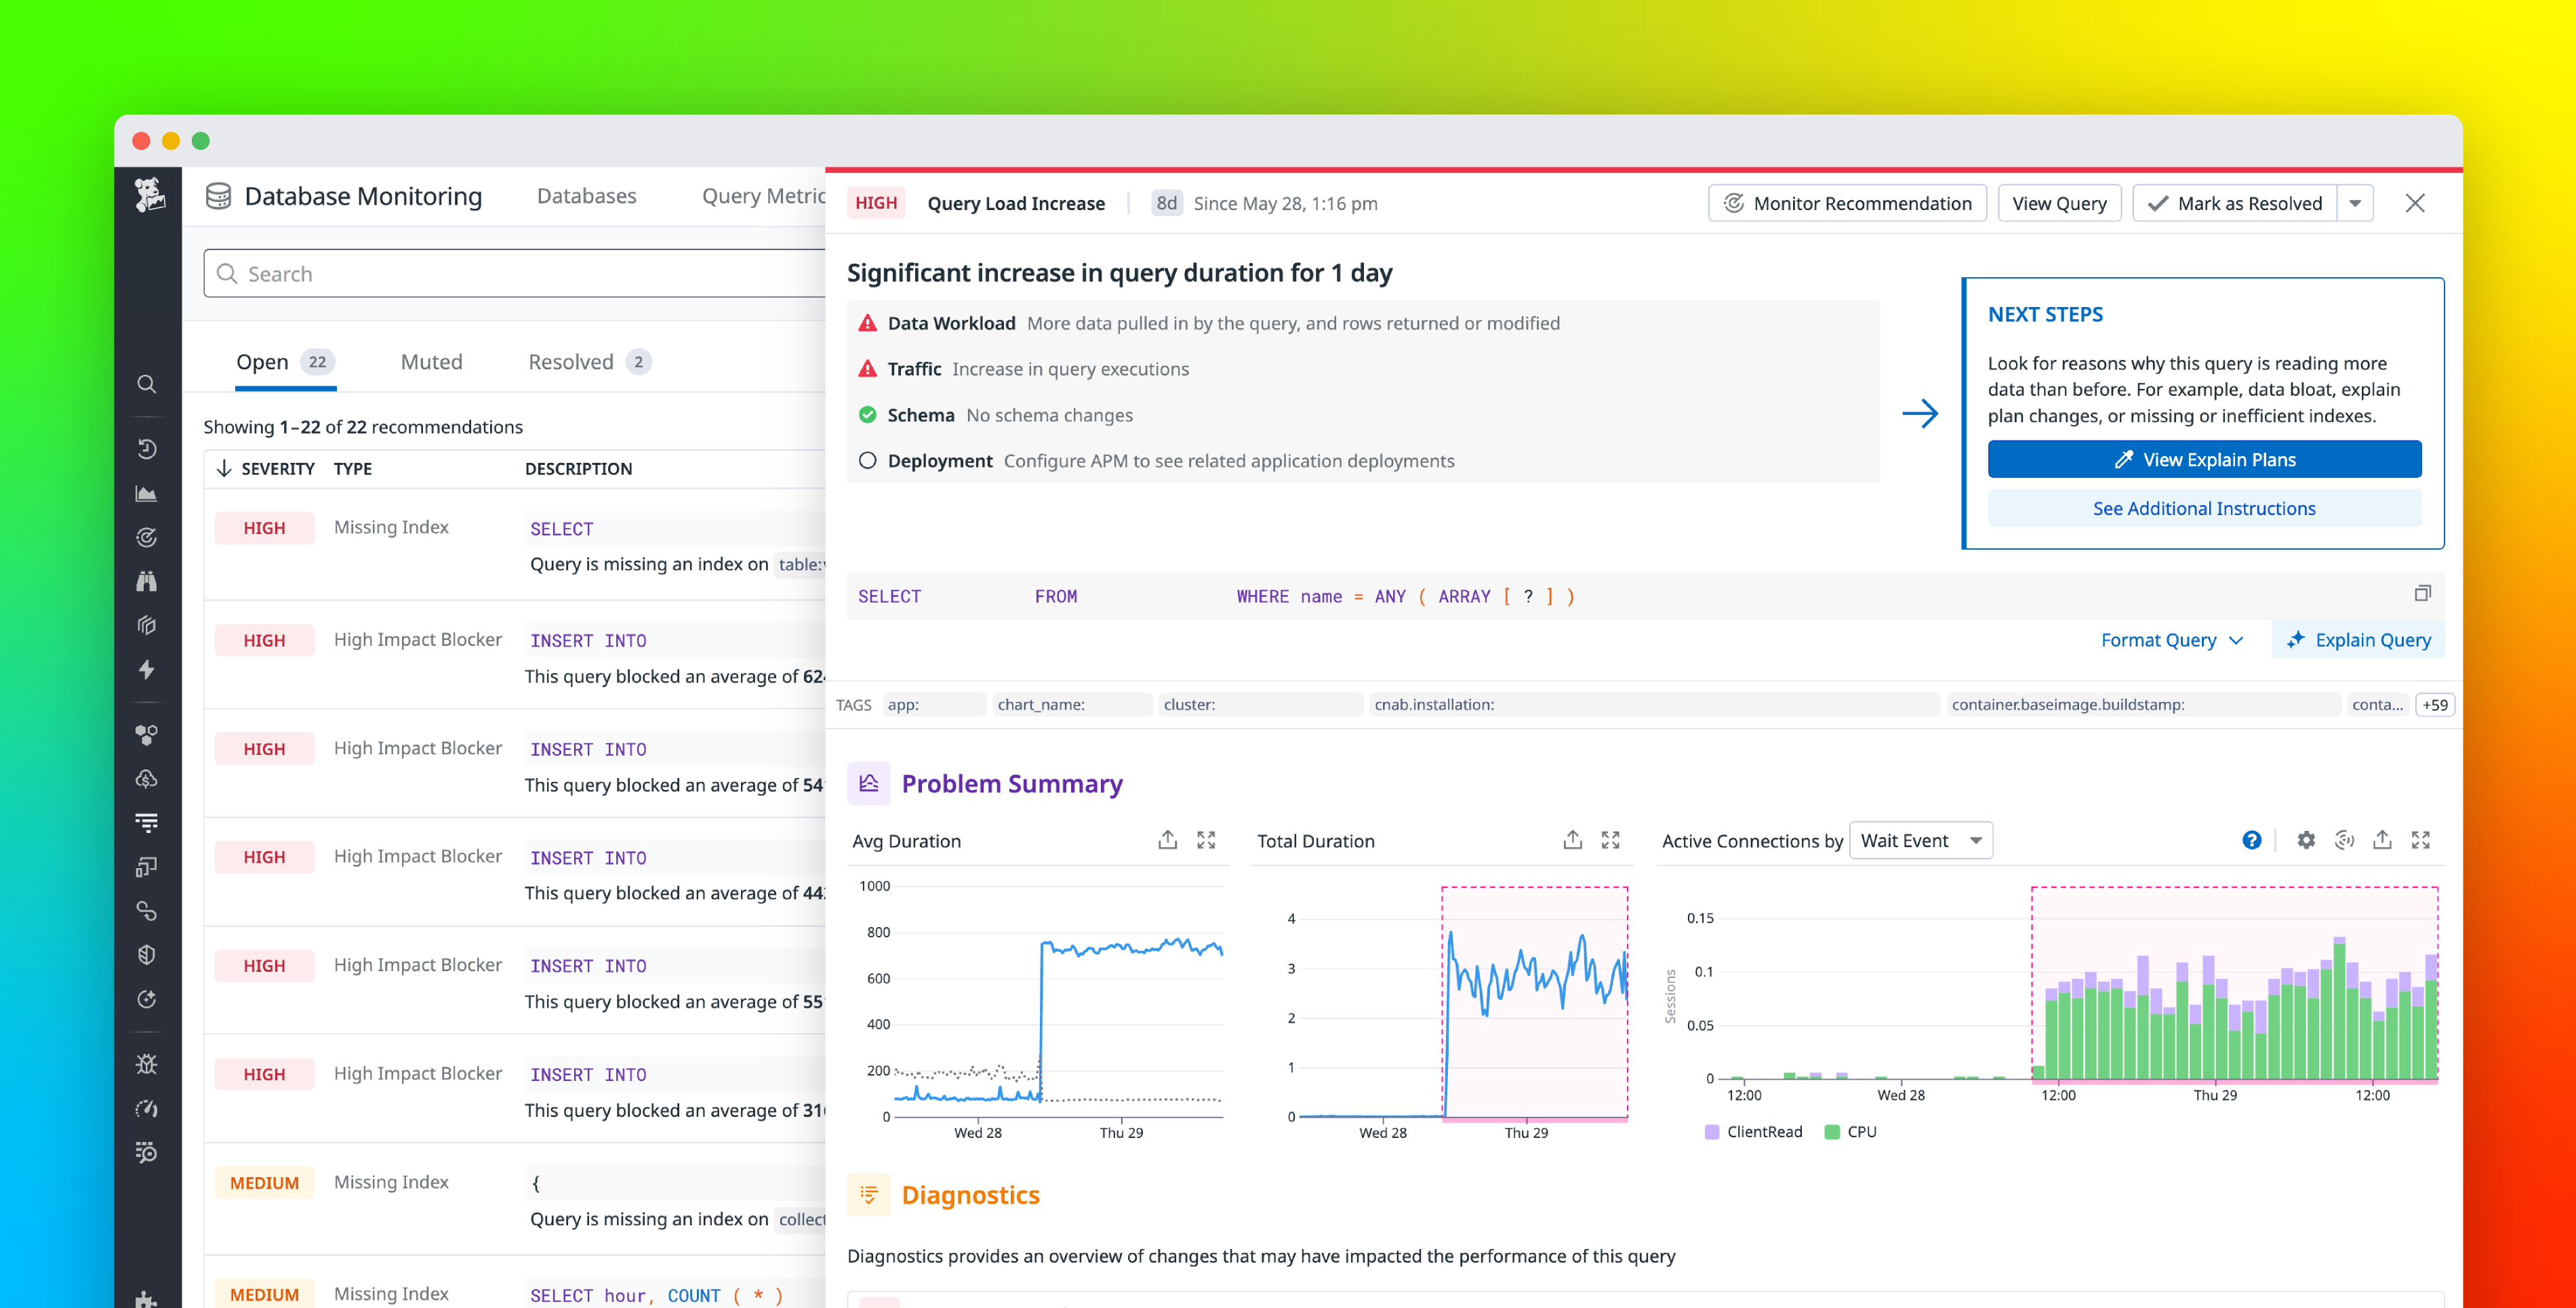Click the View Explain Plans button
Image resolution: width=2576 pixels, height=1308 pixels.
[x=2204, y=459]
